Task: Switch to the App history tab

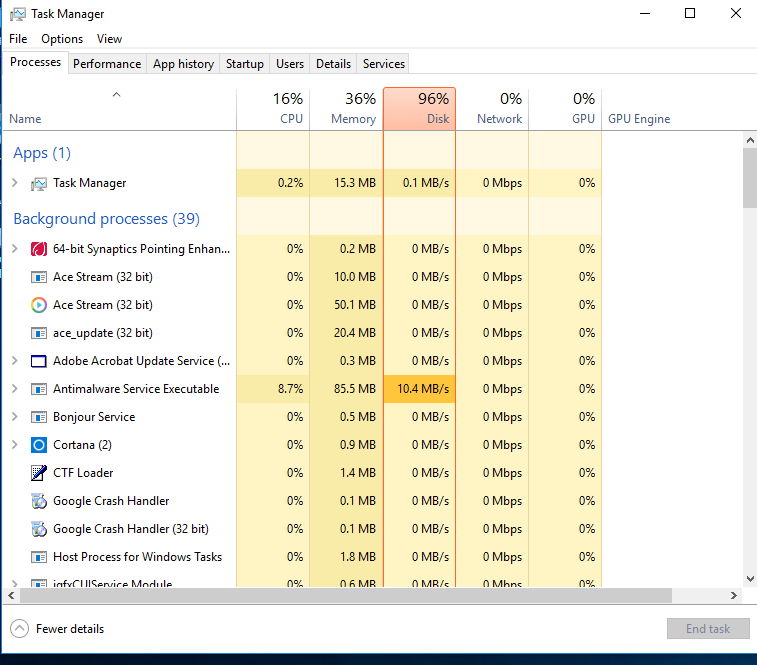Action: (183, 64)
